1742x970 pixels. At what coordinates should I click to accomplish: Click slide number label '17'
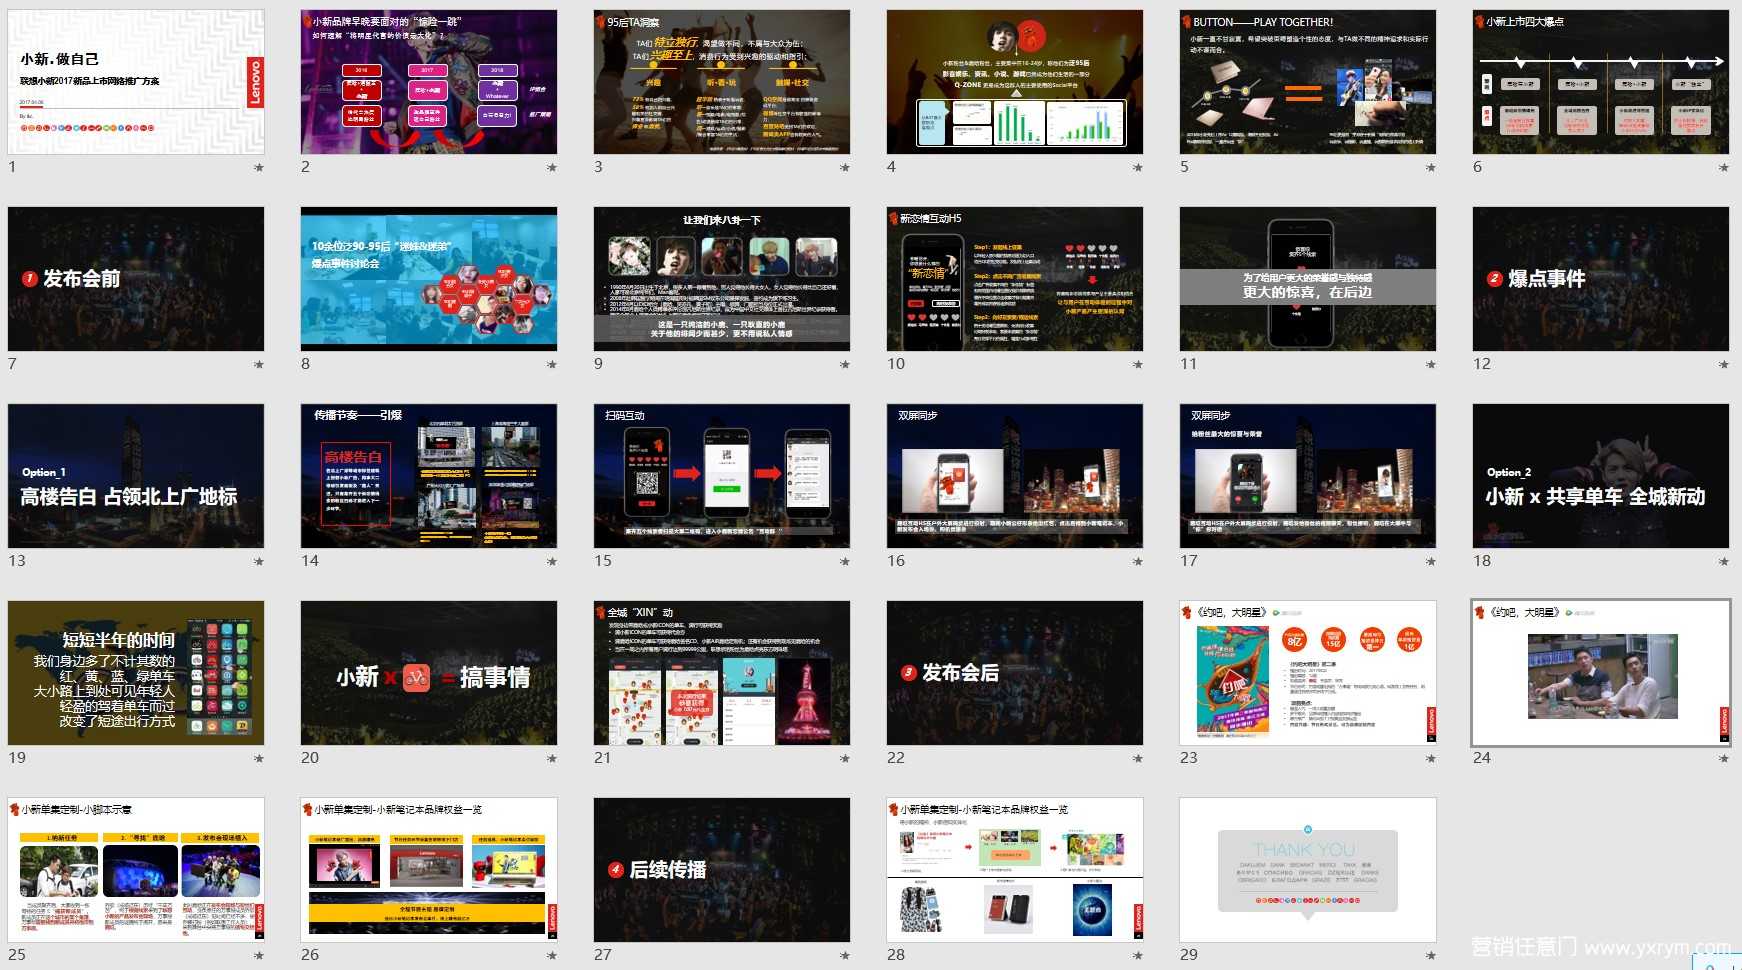tap(1188, 561)
